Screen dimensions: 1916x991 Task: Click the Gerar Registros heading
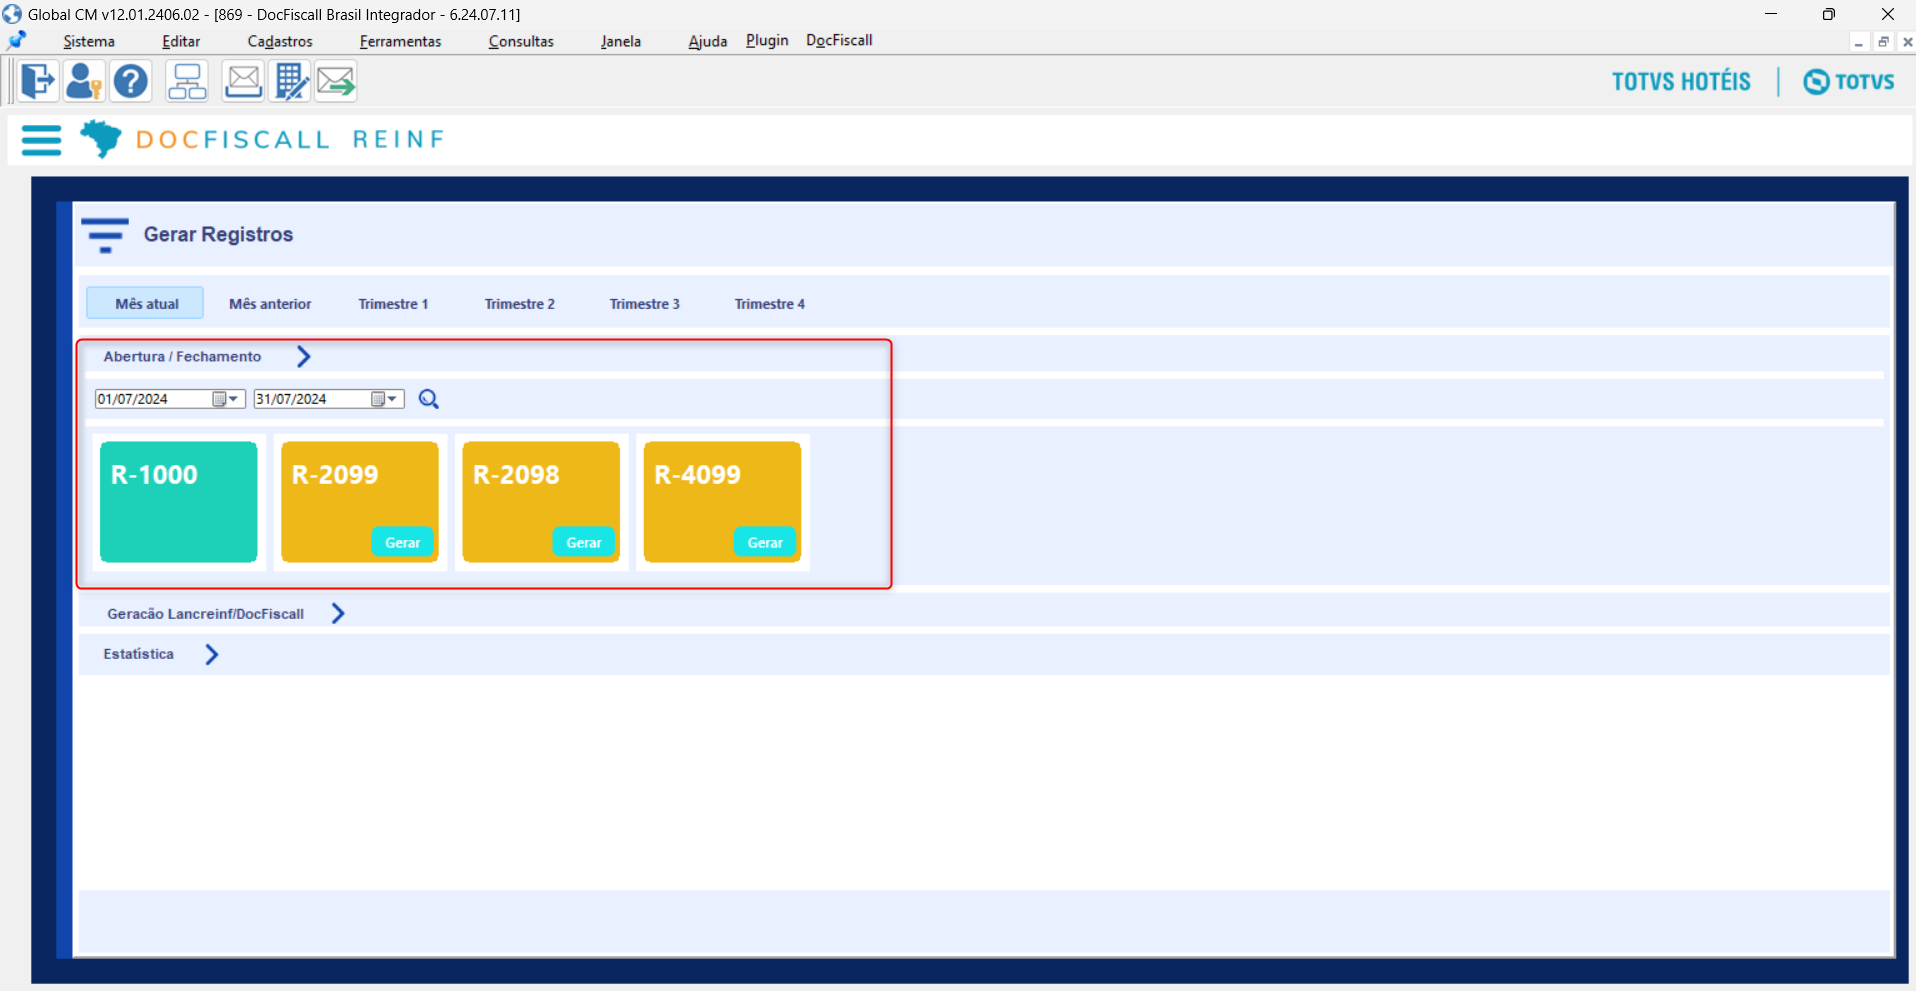218,235
